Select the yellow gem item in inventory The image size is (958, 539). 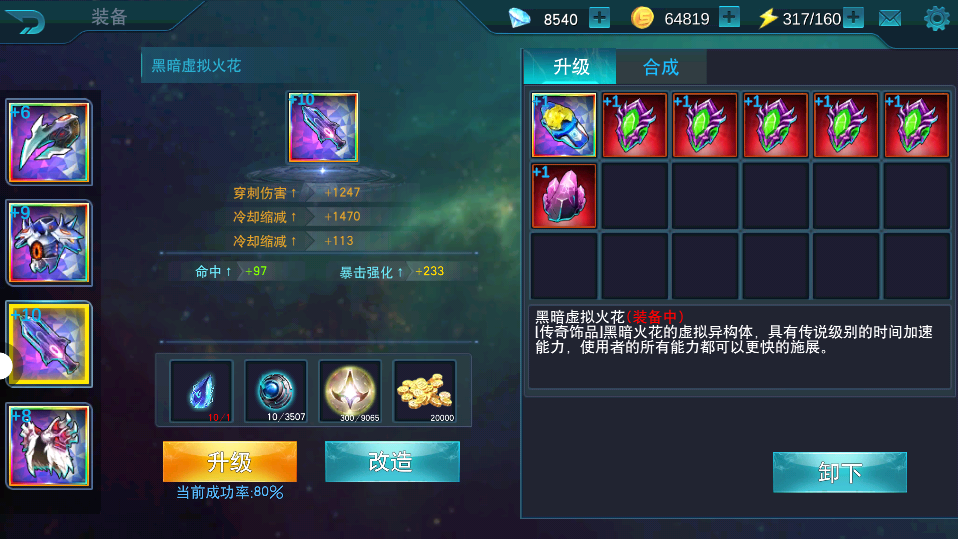click(563, 125)
